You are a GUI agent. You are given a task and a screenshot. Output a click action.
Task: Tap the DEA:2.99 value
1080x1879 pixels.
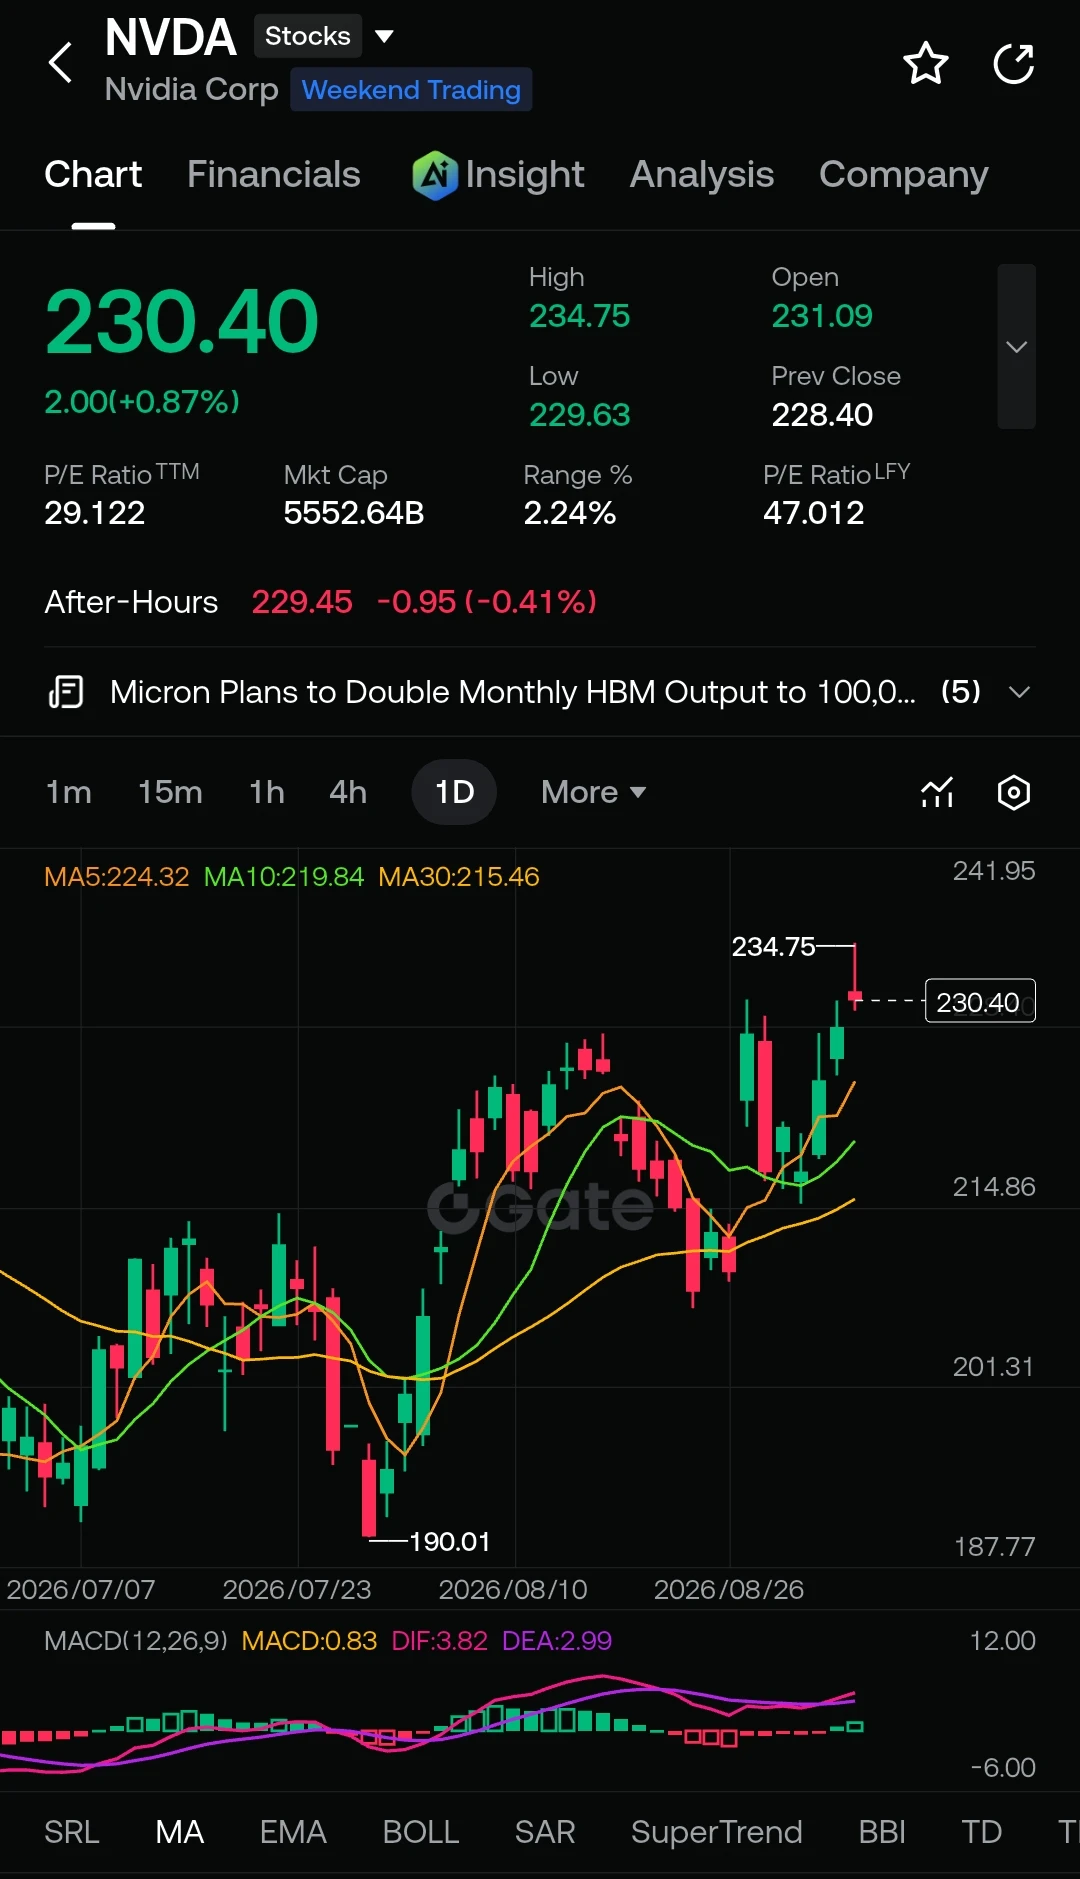(557, 1641)
